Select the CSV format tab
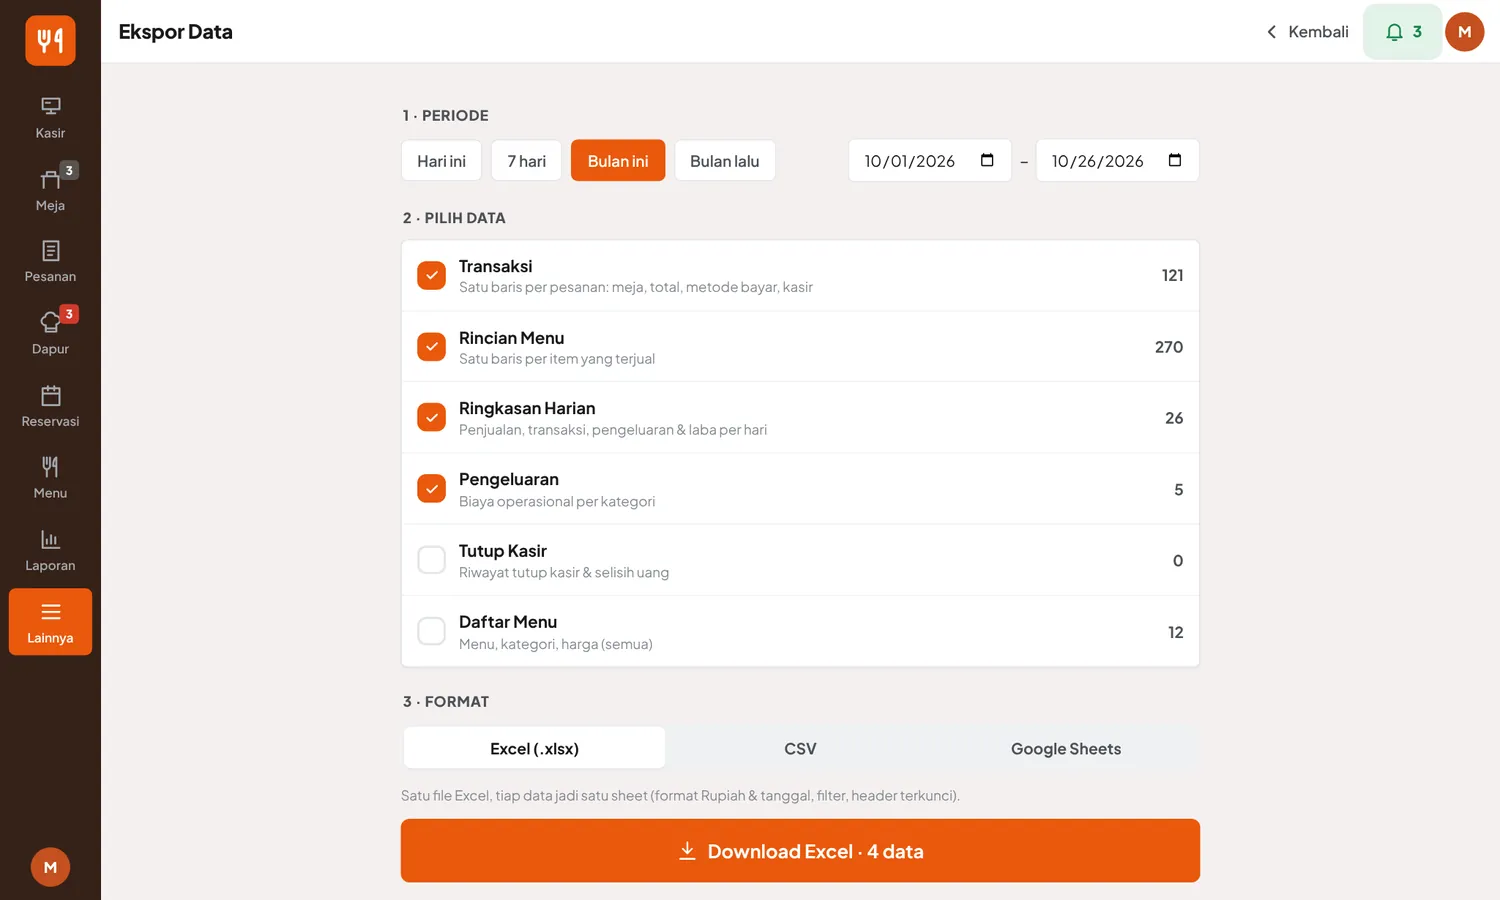This screenshot has height=900, width=1500. tap(800, 748)
